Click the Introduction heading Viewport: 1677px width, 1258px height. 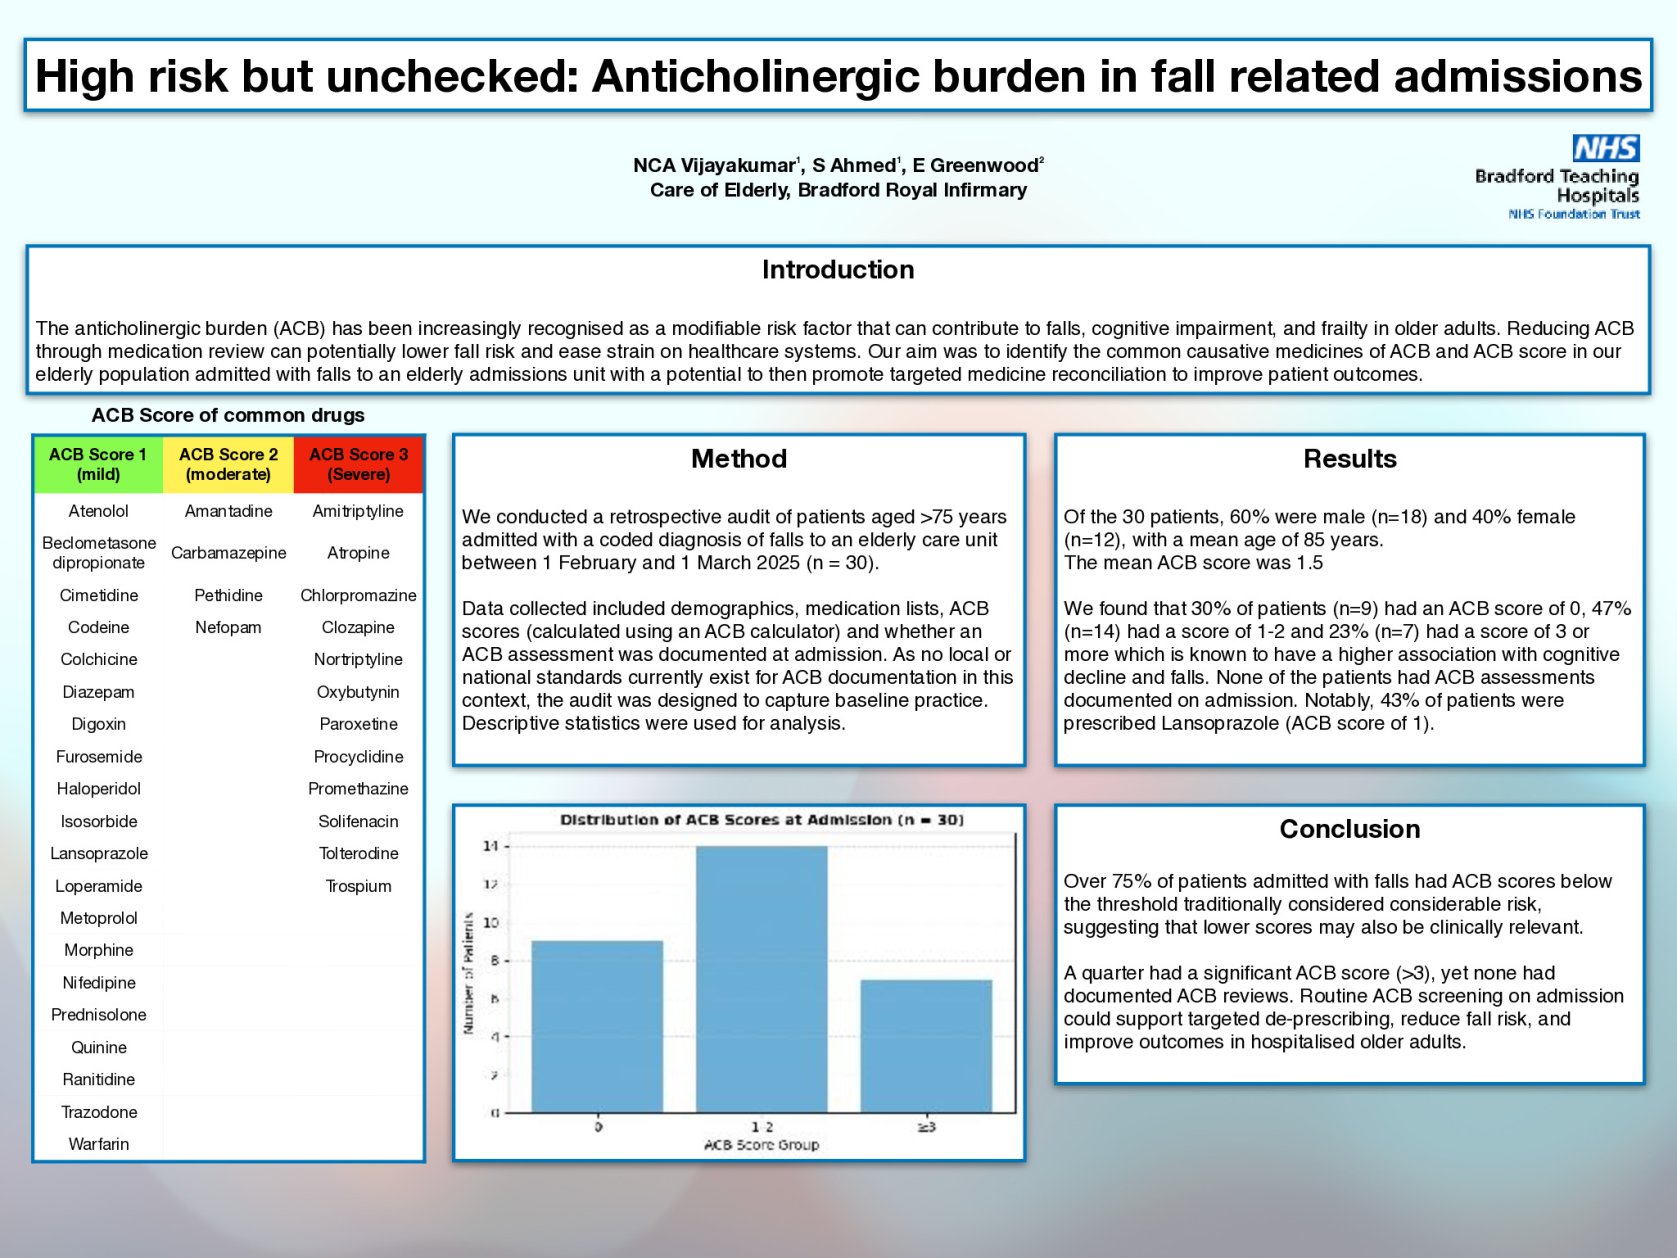[x=838, y=269]
